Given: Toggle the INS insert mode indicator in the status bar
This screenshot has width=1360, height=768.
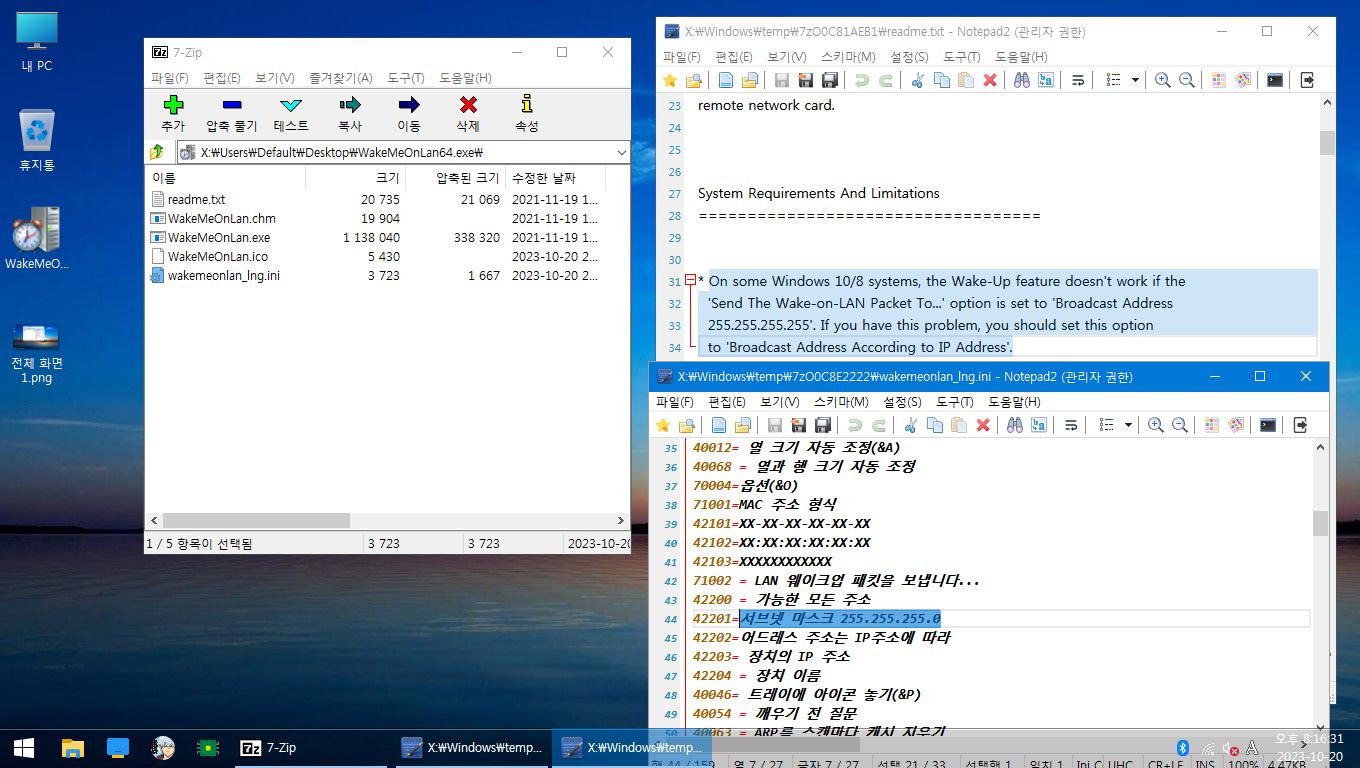Looking at the screenshot, I should [1205, 764].
